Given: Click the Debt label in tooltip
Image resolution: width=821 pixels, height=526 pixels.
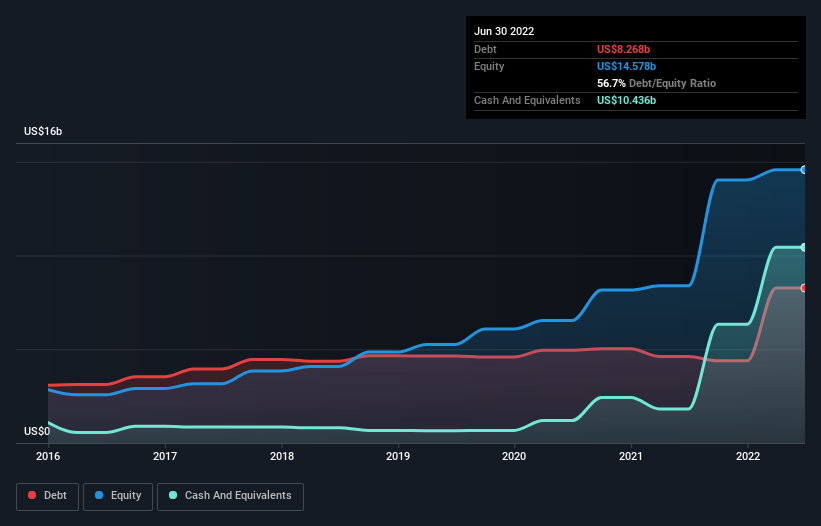Looking at the screenshot, I should [485, 49].
